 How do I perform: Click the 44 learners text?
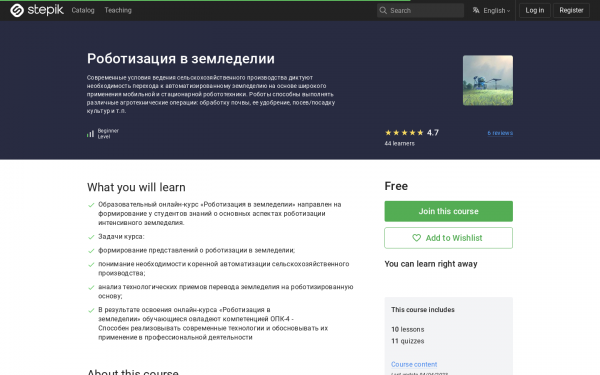[399, 143]
